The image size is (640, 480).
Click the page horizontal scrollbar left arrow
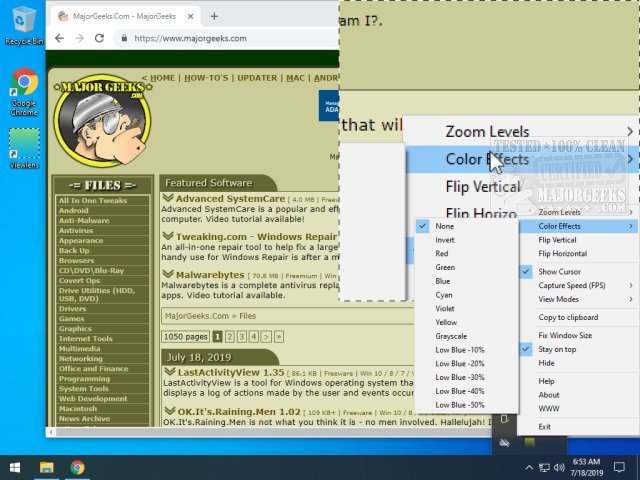coord(51,432)
